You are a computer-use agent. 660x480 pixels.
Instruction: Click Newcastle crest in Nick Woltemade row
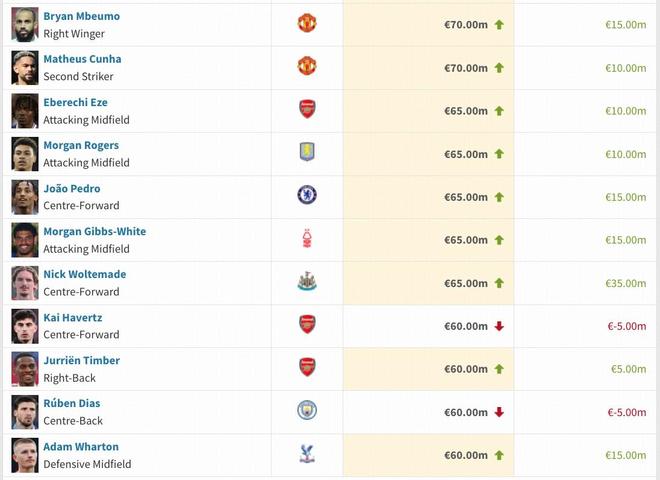coord(307,281)
